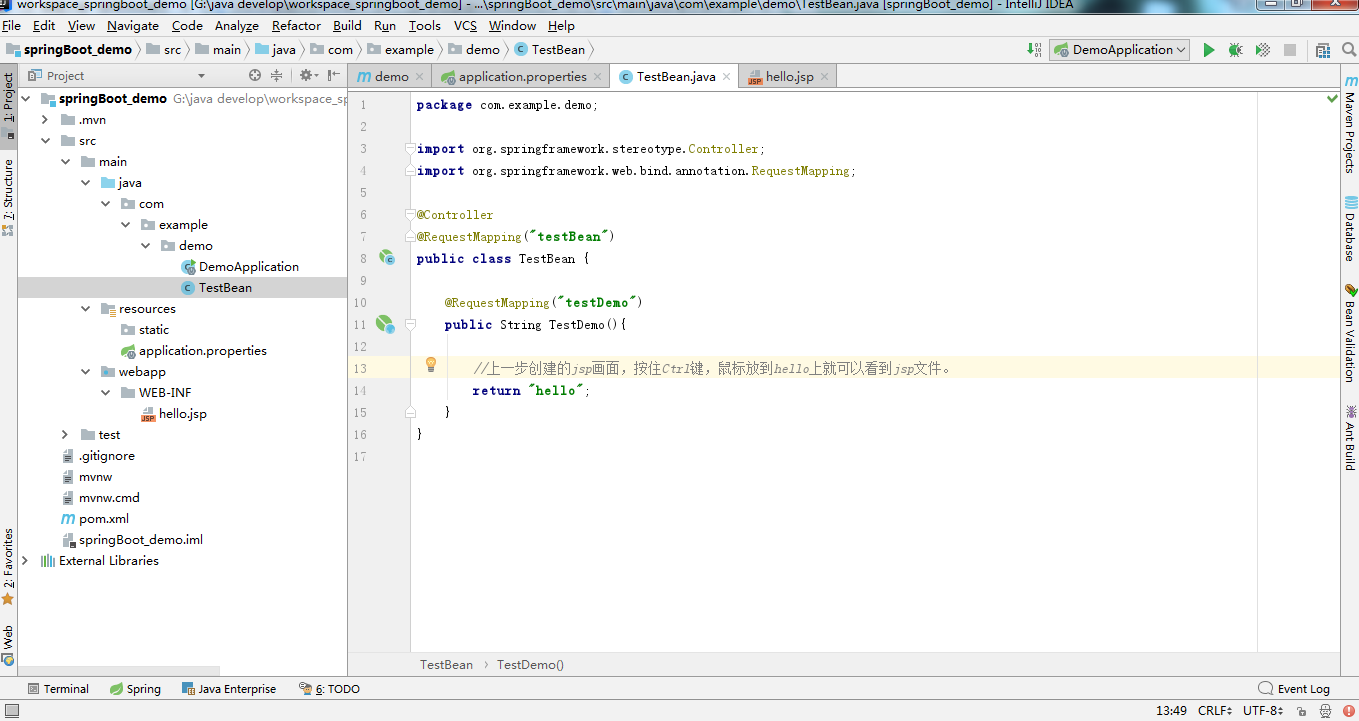
Task: Click Scroll from Source target icon
Action: pos(255,75)
